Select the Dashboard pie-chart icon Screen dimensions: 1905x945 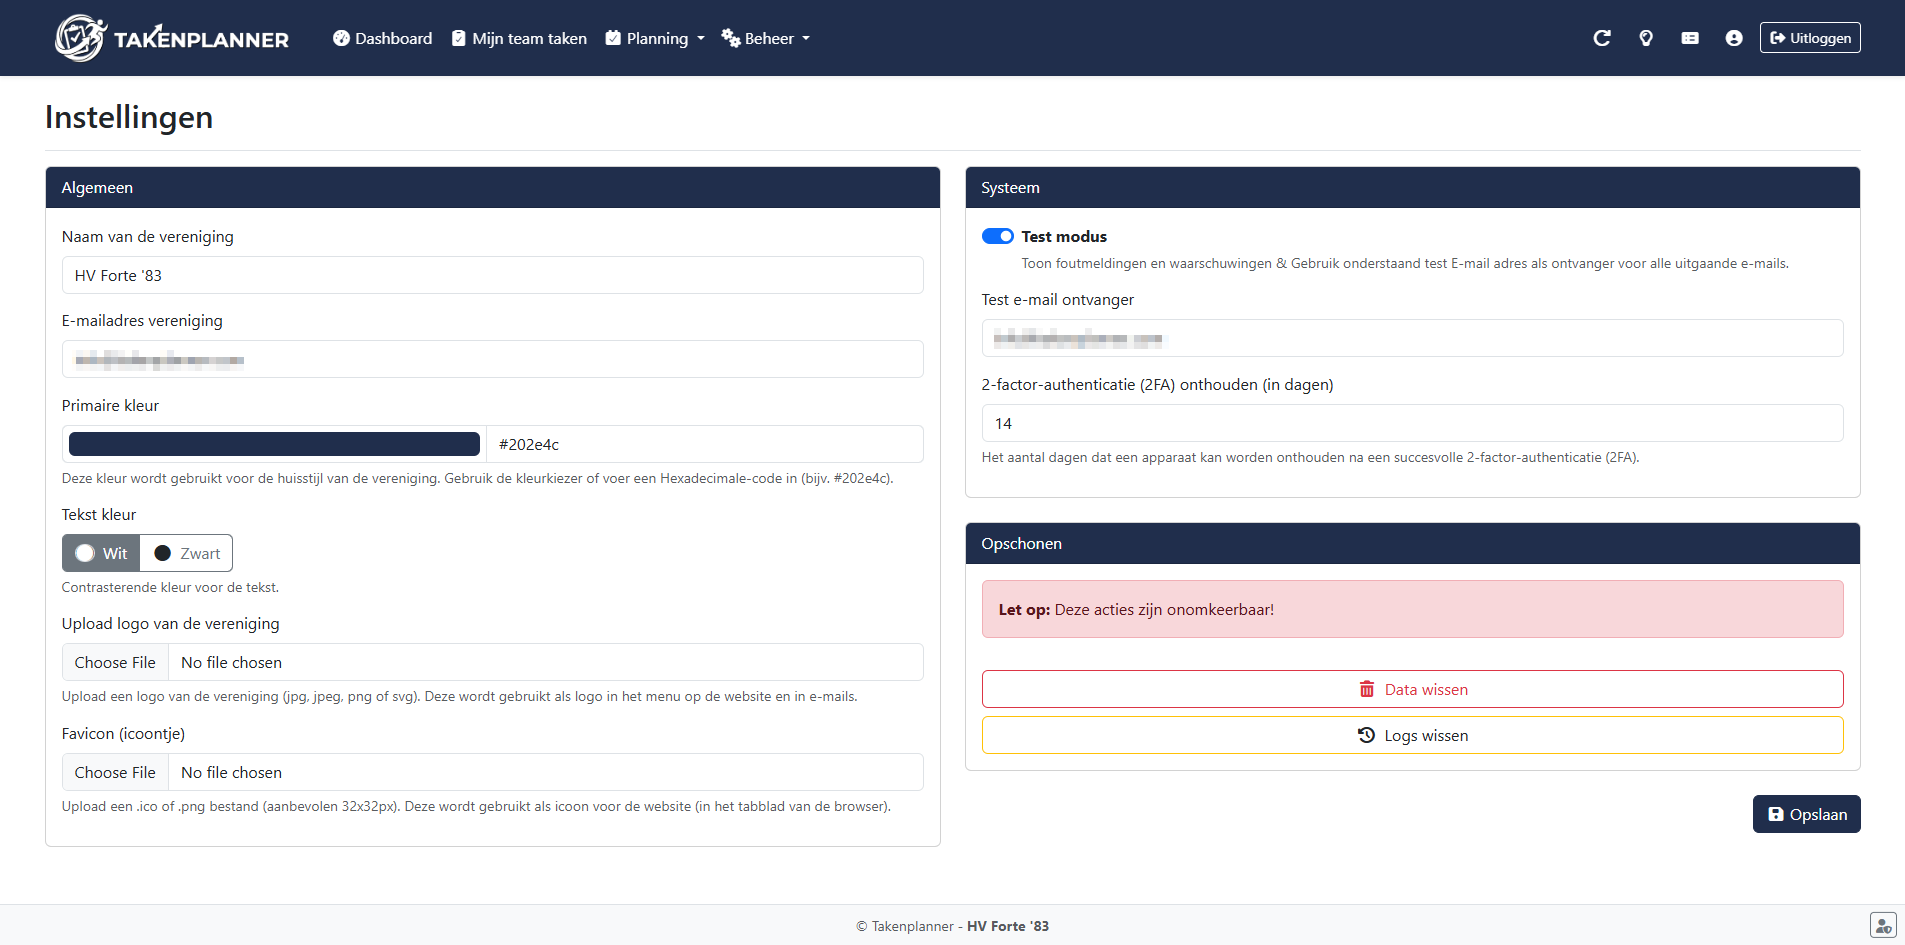click(x=340, y=37)
